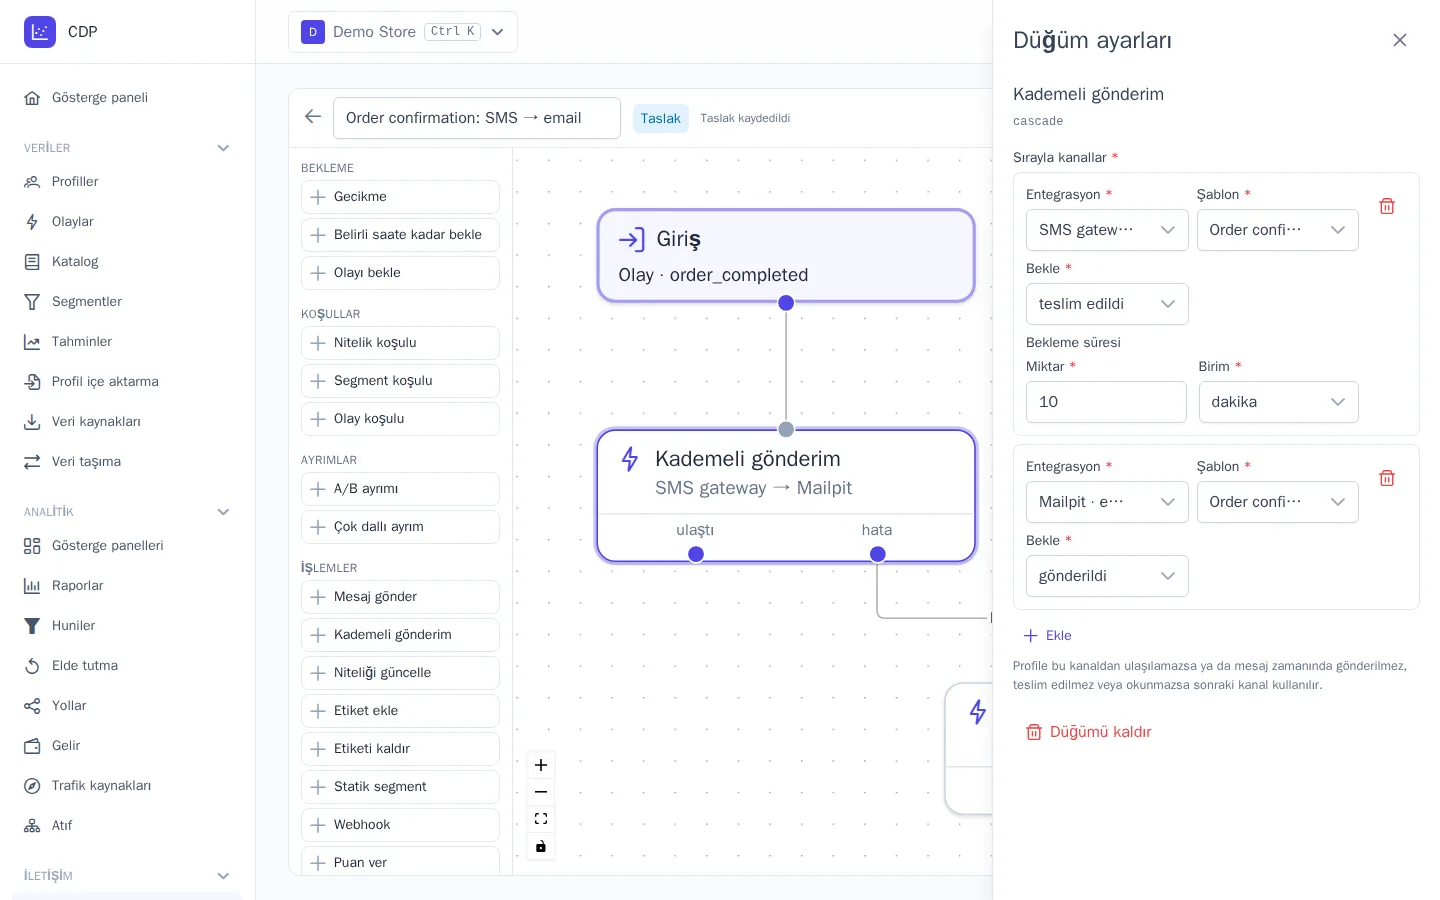Screen dimensions: 1440x900
Task: Click the Huniler funnel icon
Action: (x=32, y=626)
